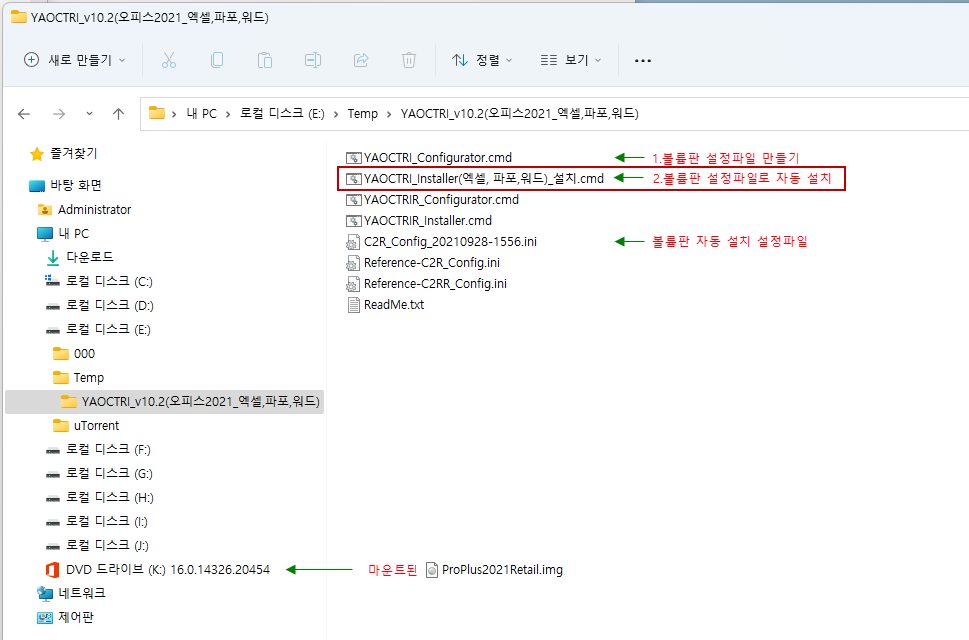Screen dimensions: 969x640
Task: Click the Copy icon in toolbar
Action: (217, 60)
